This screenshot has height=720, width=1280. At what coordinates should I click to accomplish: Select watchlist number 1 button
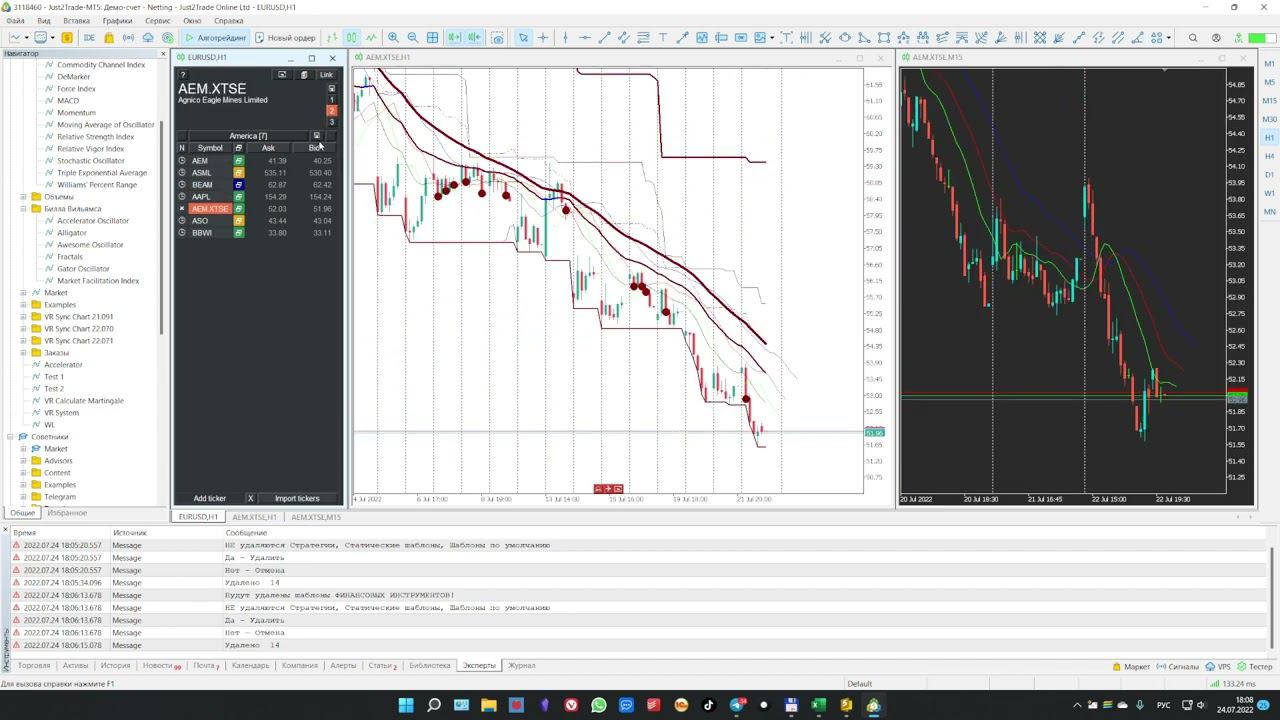point(332,99)
